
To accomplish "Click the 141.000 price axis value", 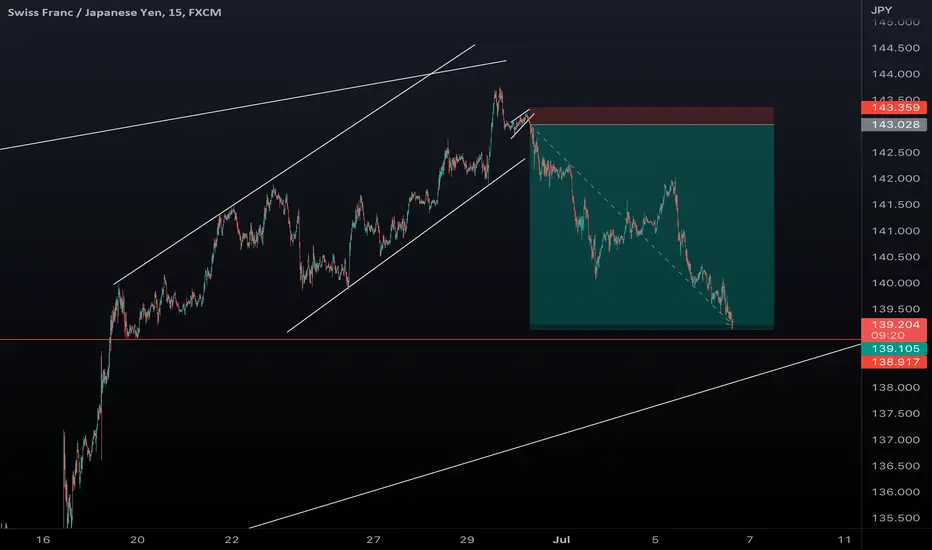I will tap(895, 231).
